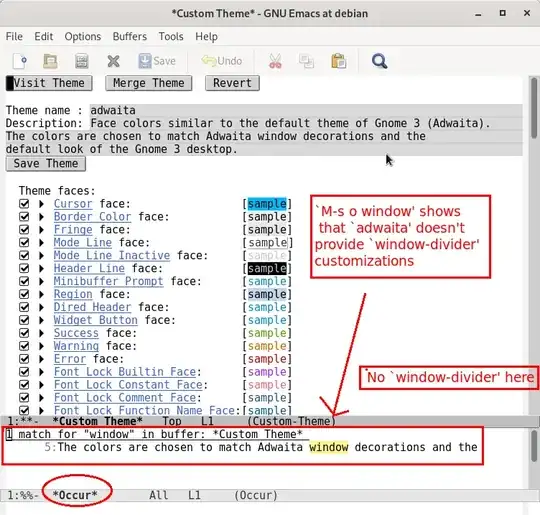Toggle the Mode Line face checkbox
Image resolution: width=540 pixels, height=515 pixels.
(x=24, y=243)
